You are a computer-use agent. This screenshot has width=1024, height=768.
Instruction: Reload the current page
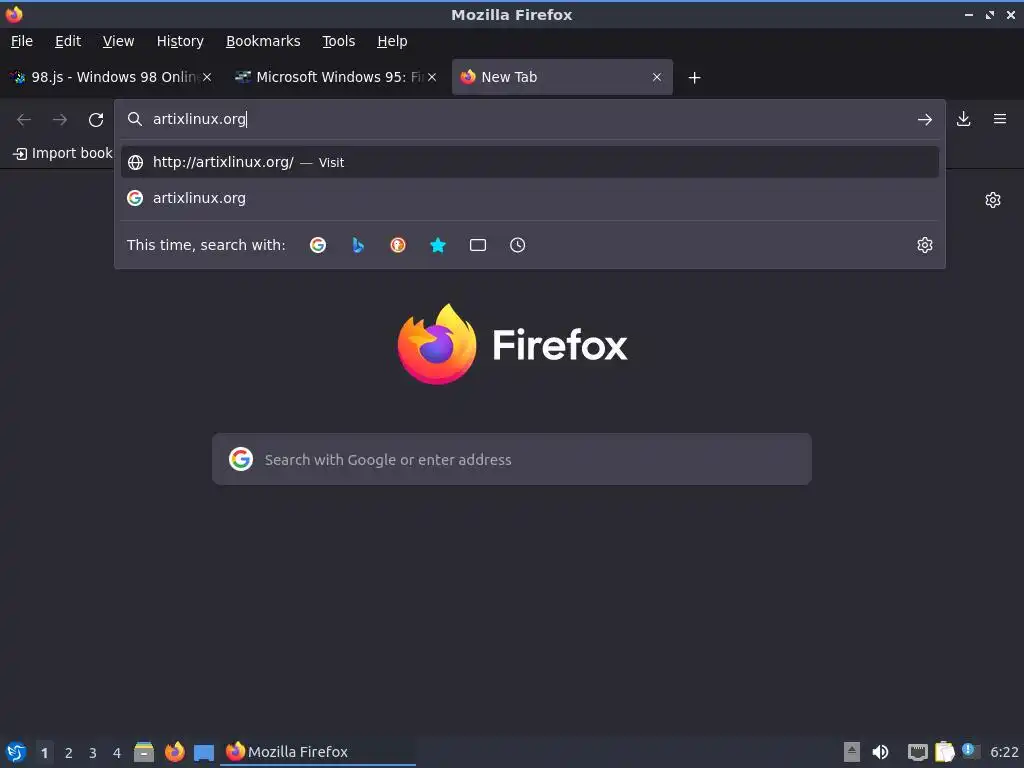pyautogui.click(x=96, y=120)
